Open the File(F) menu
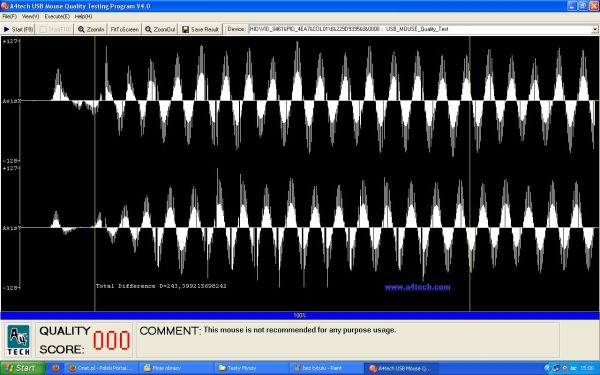 pos(10,16)
